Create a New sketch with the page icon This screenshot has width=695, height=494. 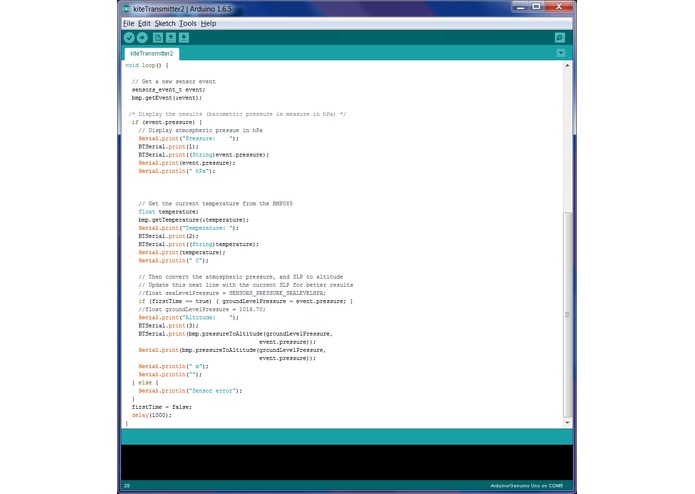158,38
